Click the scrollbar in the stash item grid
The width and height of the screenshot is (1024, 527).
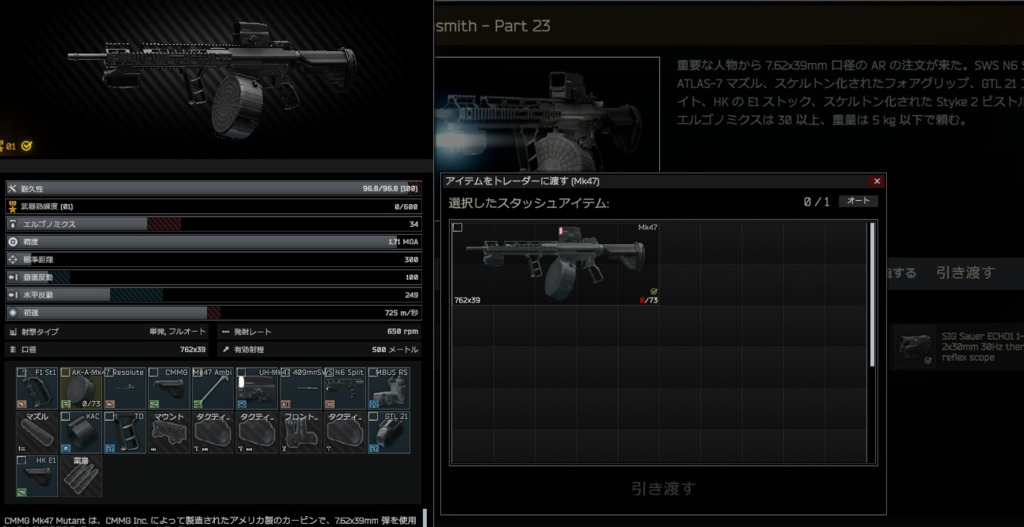tap(873, 300)
